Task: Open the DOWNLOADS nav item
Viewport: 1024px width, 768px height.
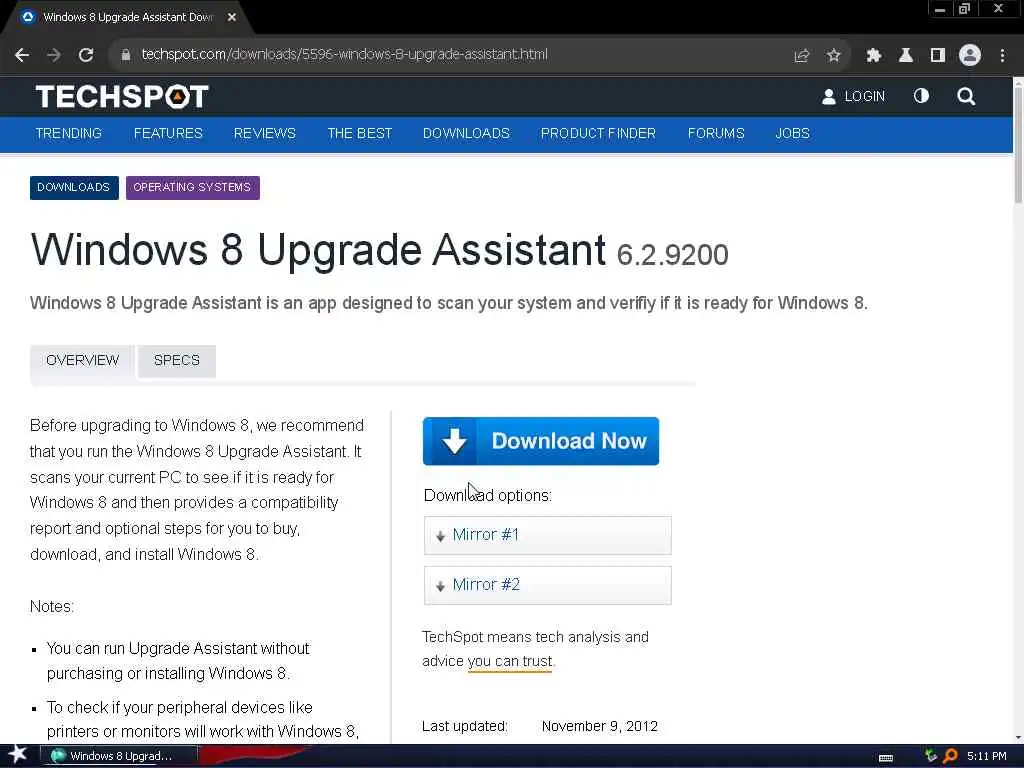Action: (x=466, y=133)
